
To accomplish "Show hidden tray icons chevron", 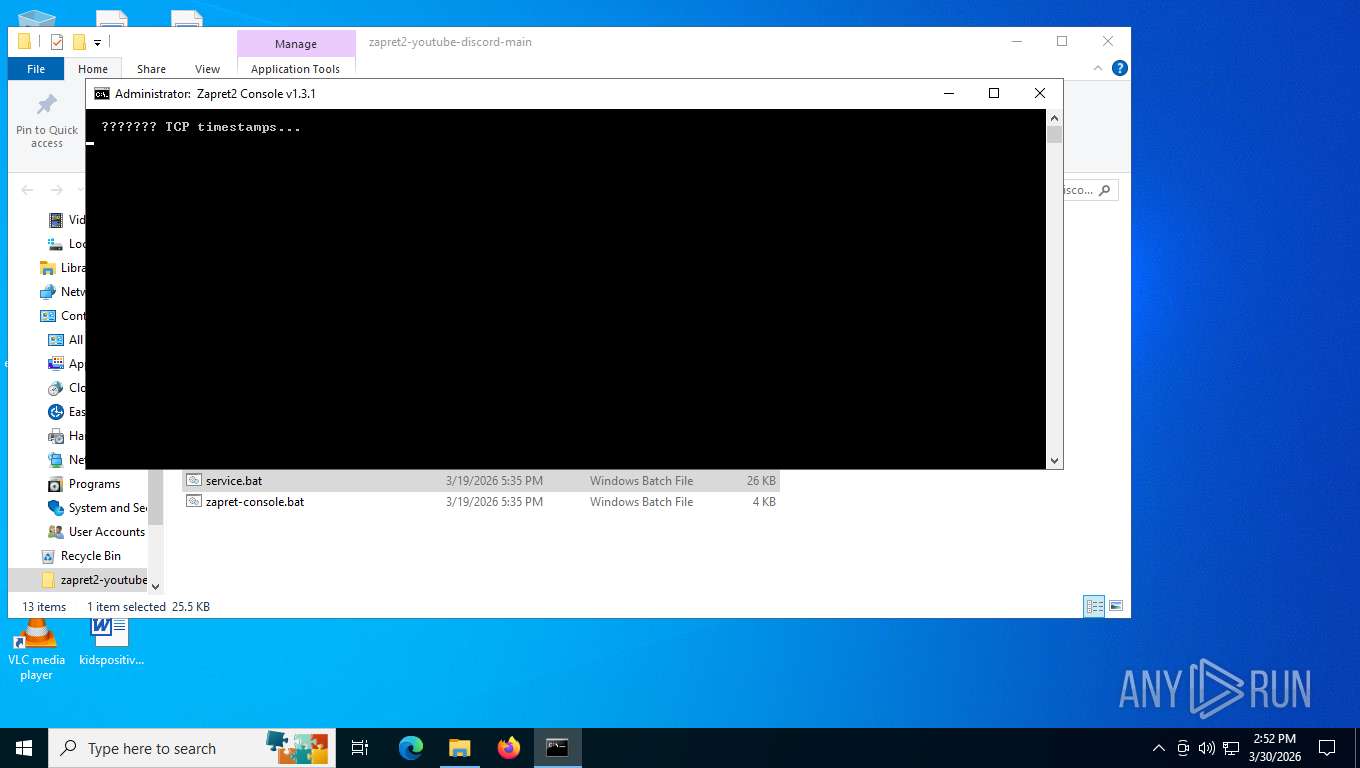I will 1159,748.
